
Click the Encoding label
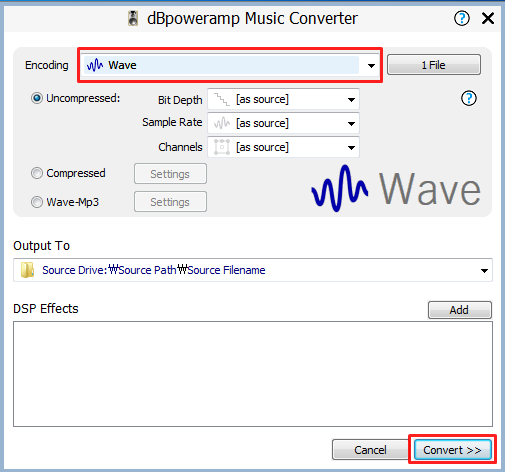click(47, 65)
